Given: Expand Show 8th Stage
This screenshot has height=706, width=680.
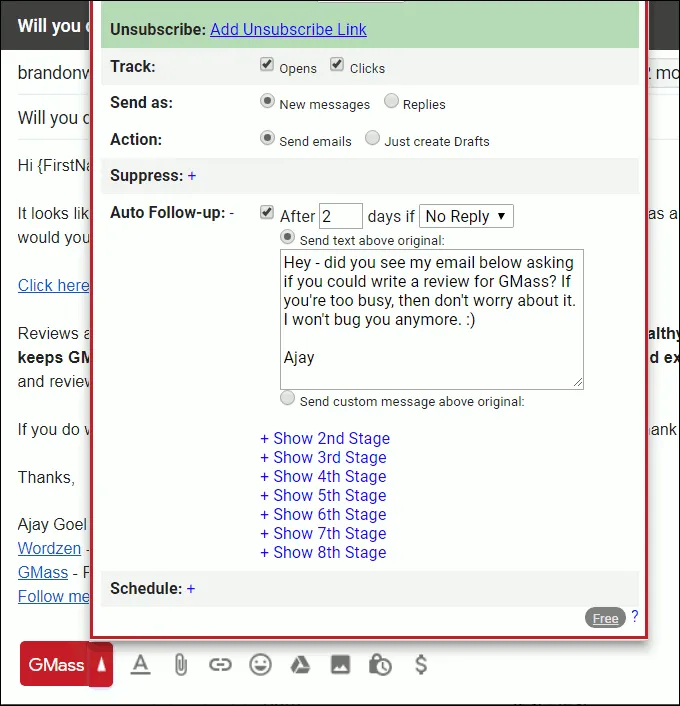Looking at the screenshot, I should [x=323, y=552].
